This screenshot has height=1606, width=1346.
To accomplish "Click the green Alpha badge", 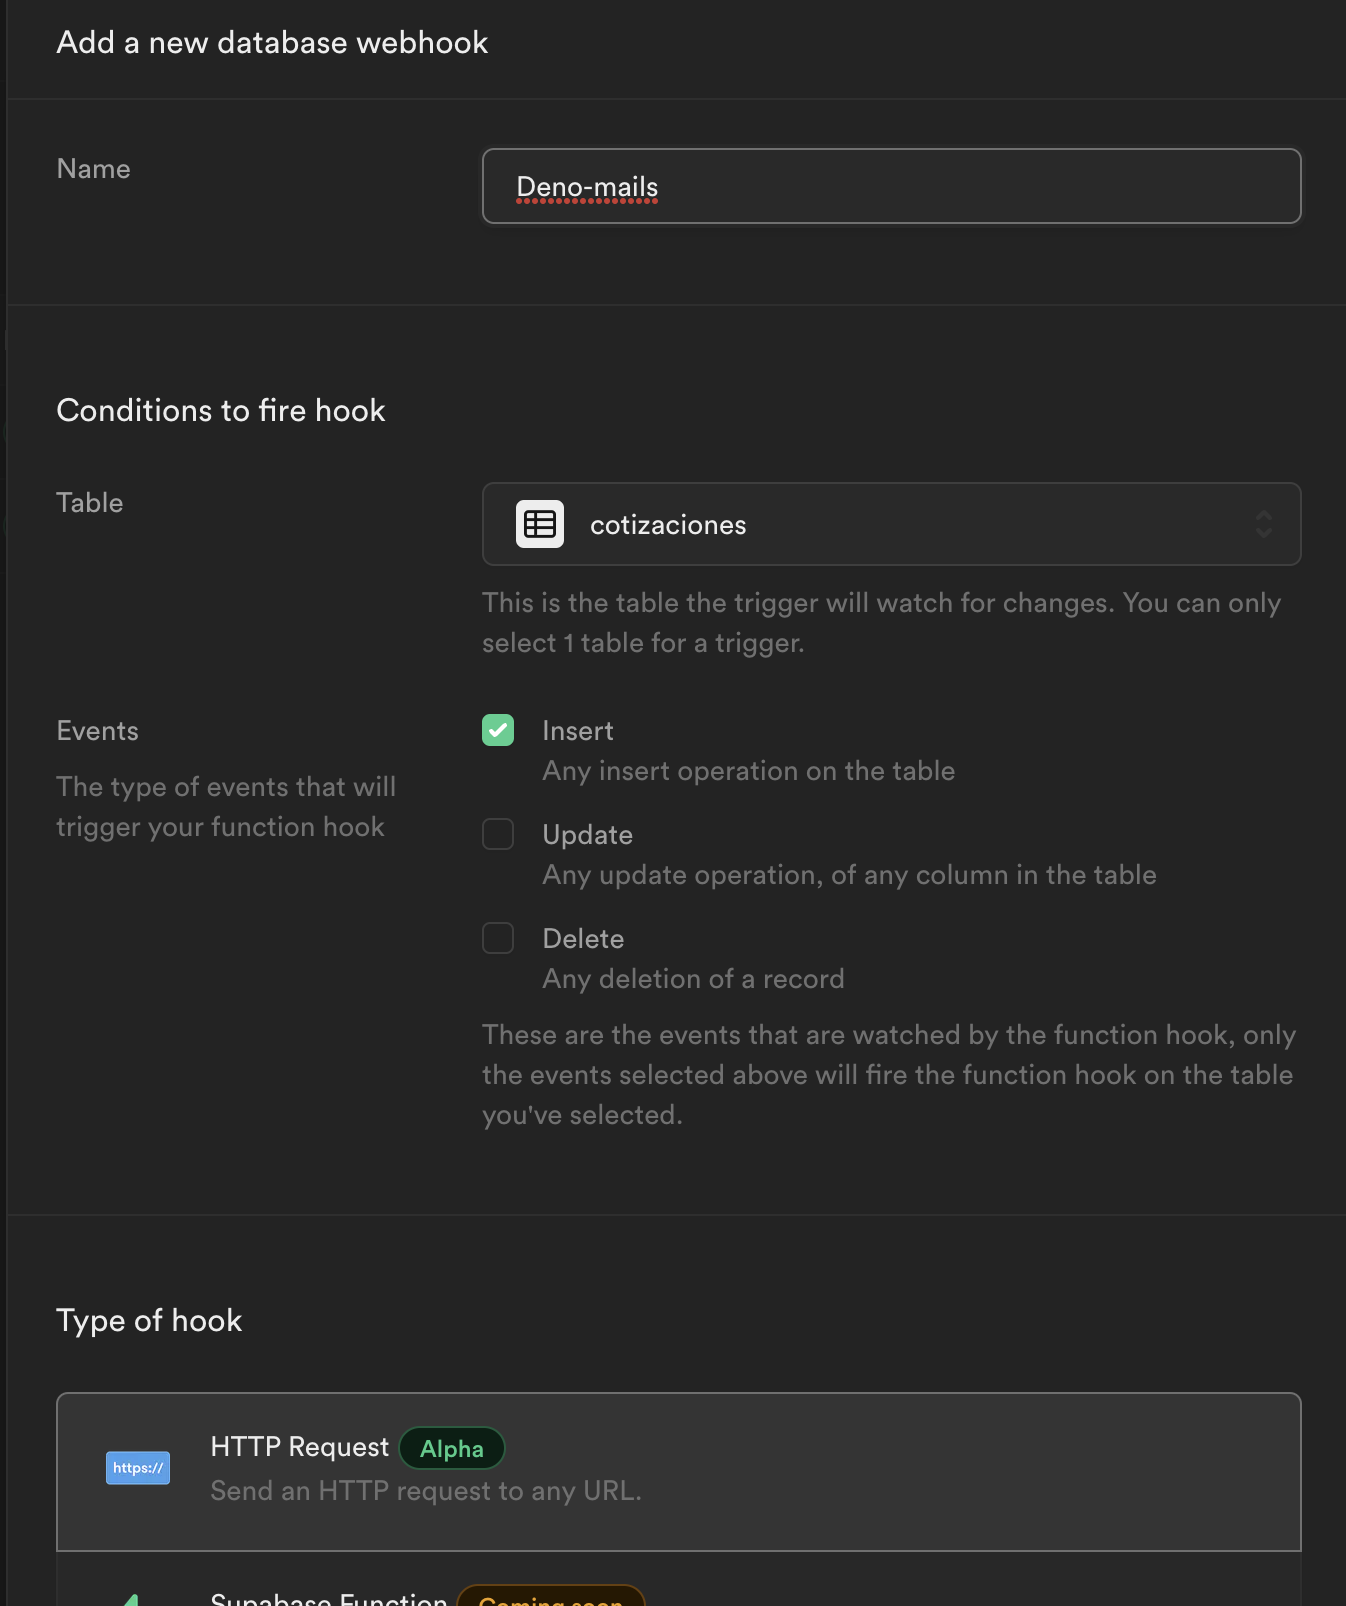I will (x=452, y=1449).
